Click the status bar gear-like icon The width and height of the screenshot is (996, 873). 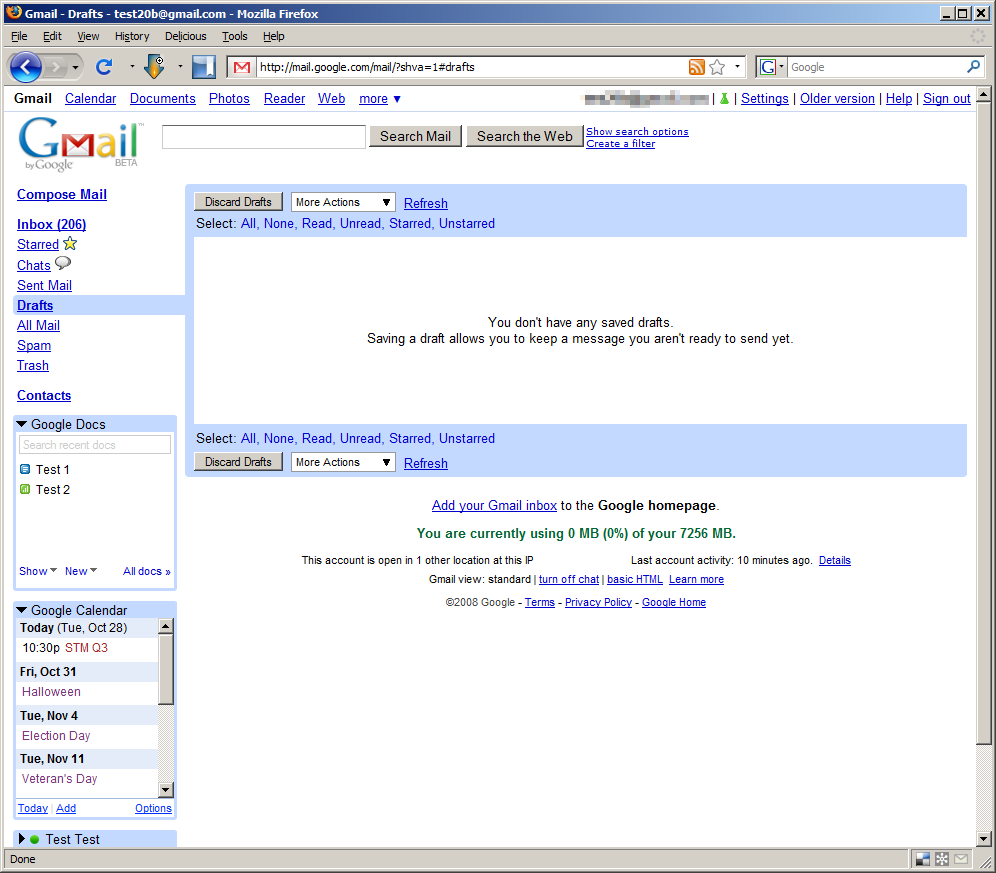[942, 859]
